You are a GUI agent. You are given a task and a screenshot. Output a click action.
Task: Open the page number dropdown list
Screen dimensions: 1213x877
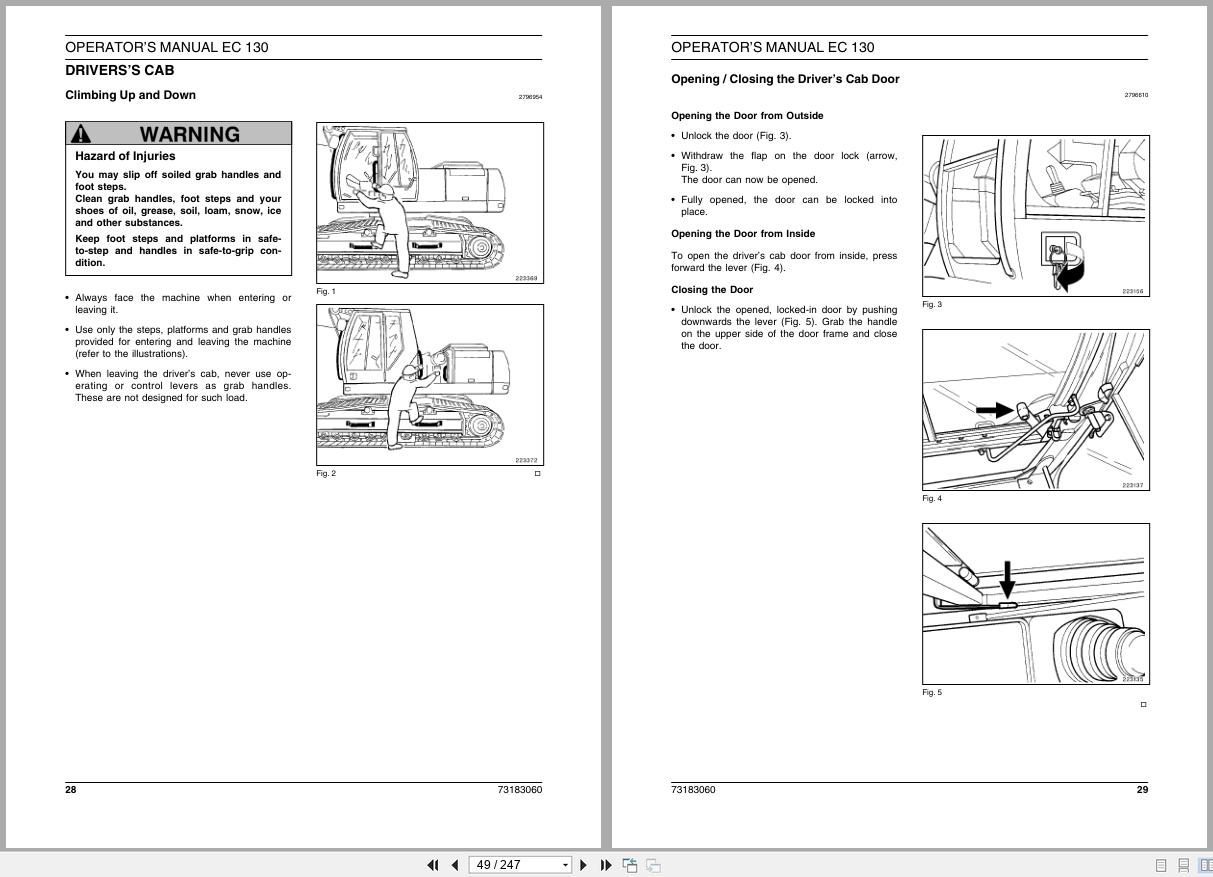566,864
